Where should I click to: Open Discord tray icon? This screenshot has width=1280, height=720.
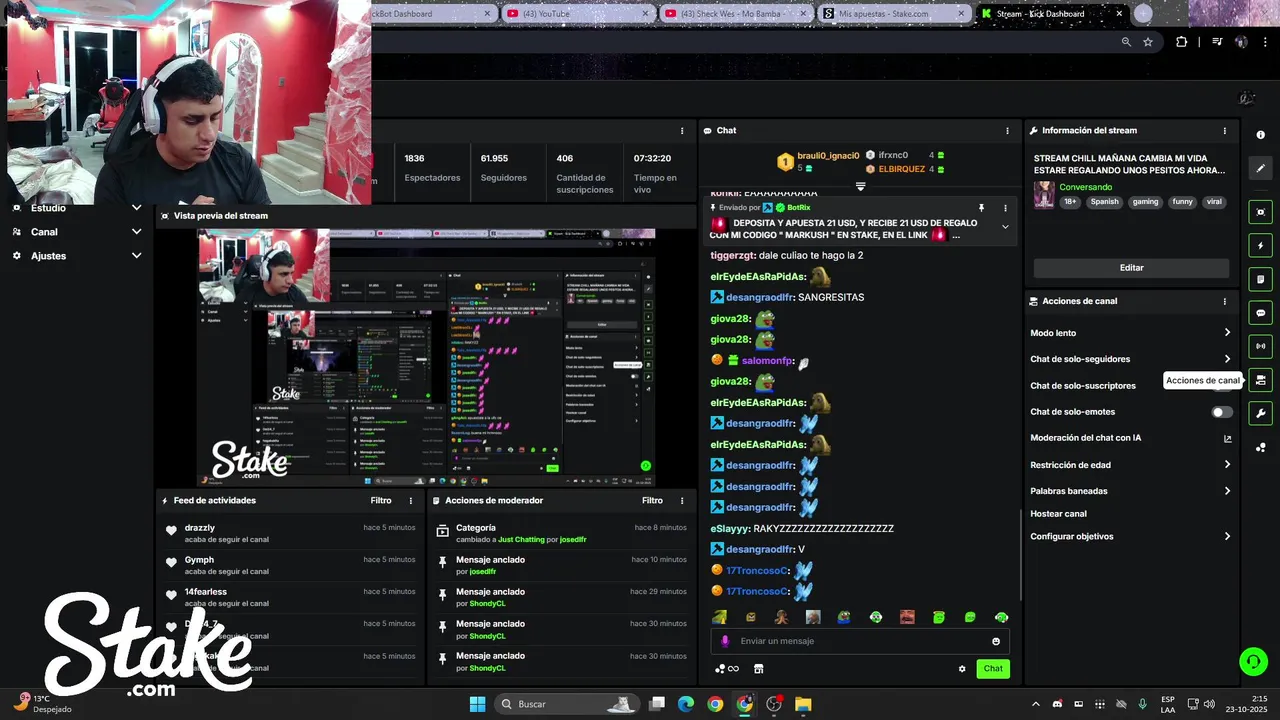[1057, 704]
